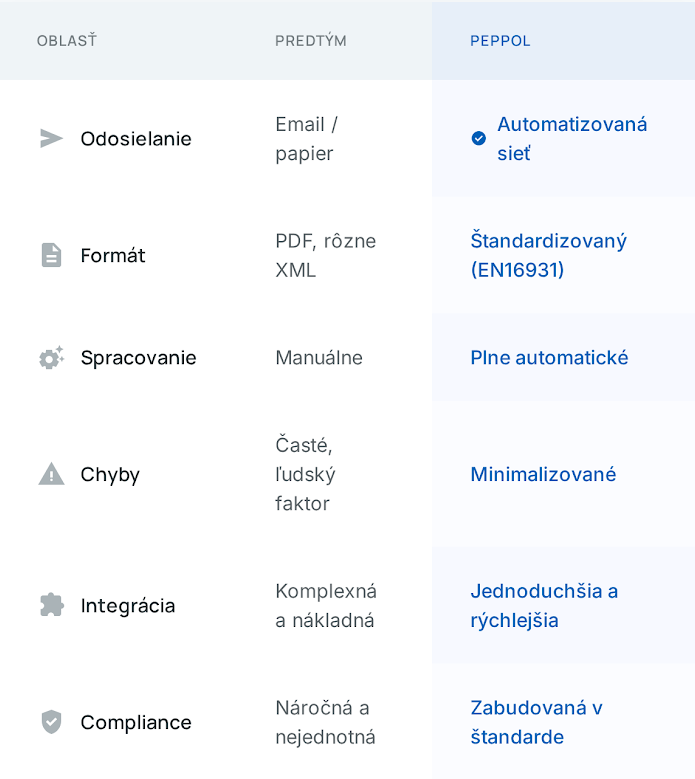Click the Compliance row label

136,722
